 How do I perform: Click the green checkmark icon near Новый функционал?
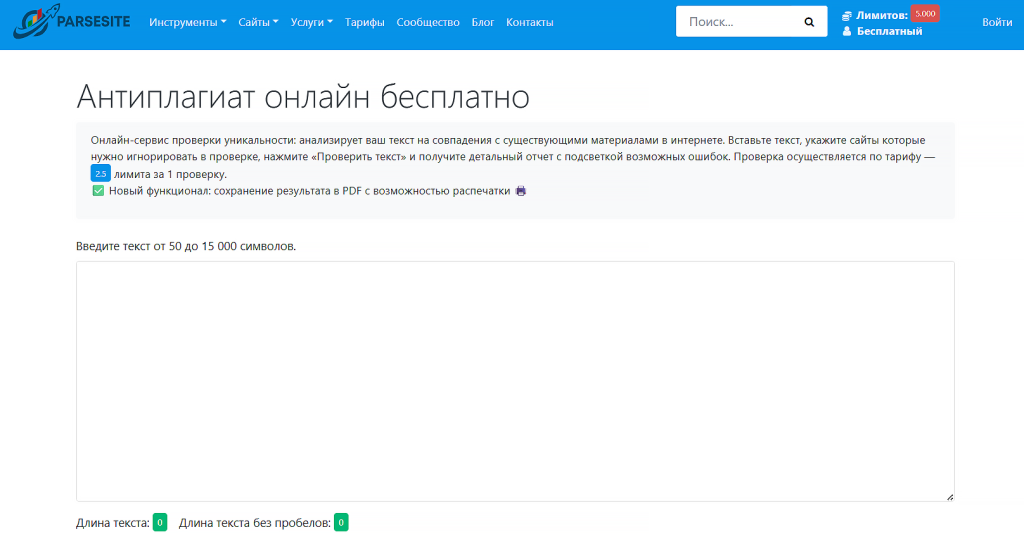(98, 191)
